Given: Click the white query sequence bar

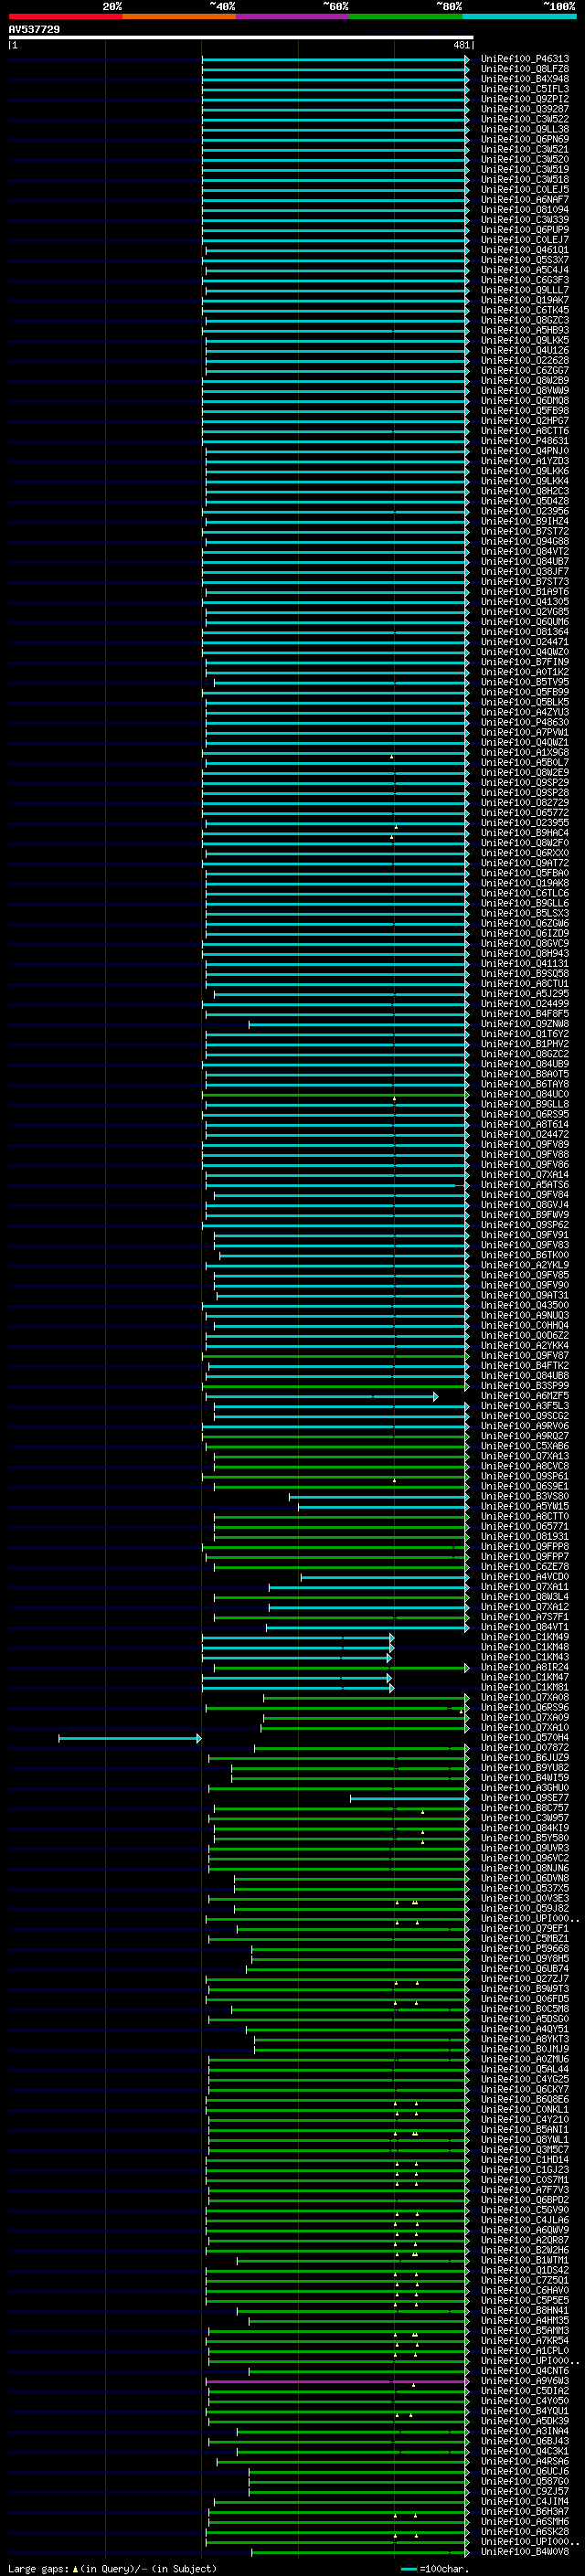Looking at the screenshot, I should pos(241,38).
